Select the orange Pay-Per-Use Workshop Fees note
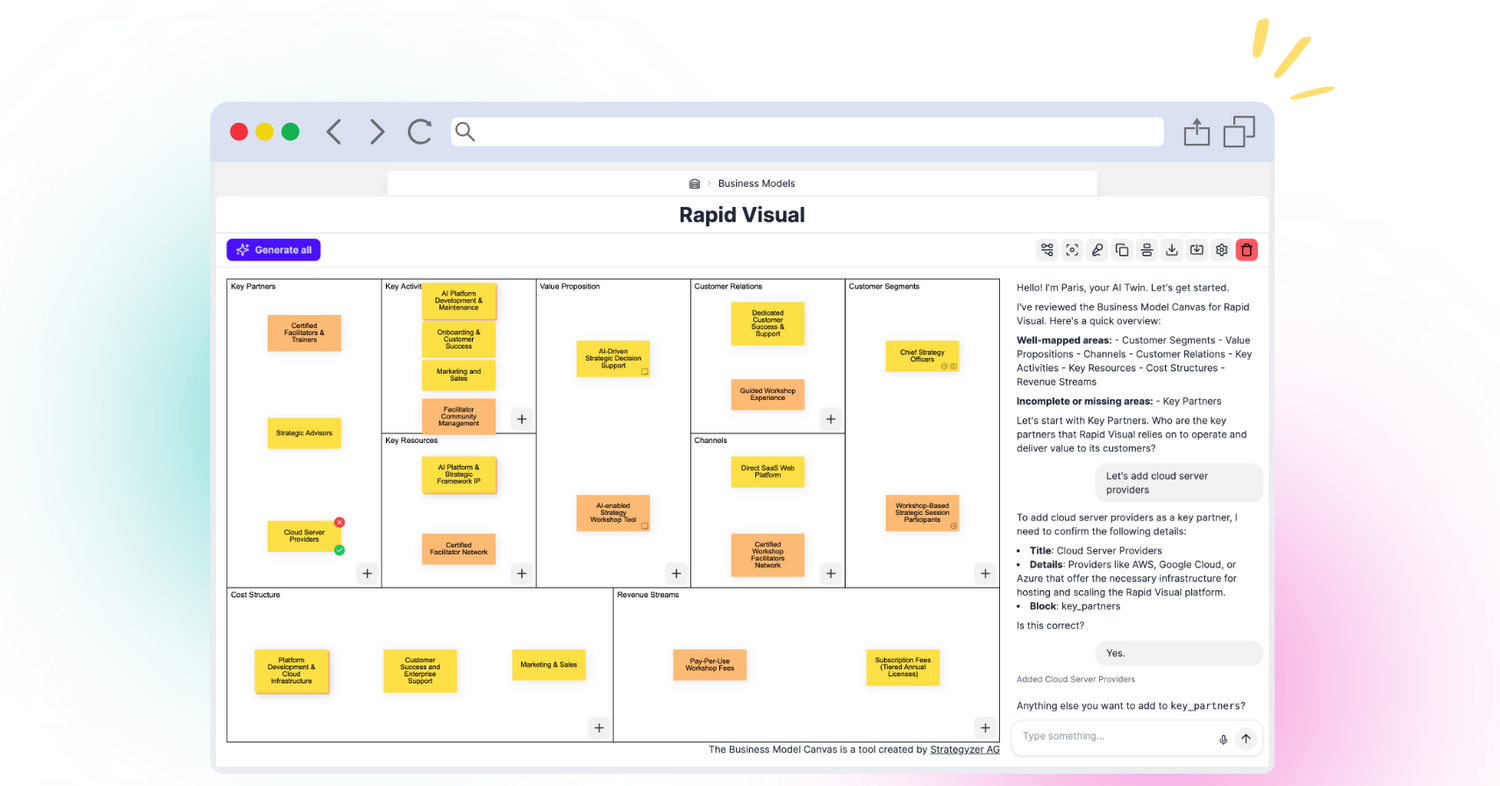1500x786 pixels. tap(709, 665)
